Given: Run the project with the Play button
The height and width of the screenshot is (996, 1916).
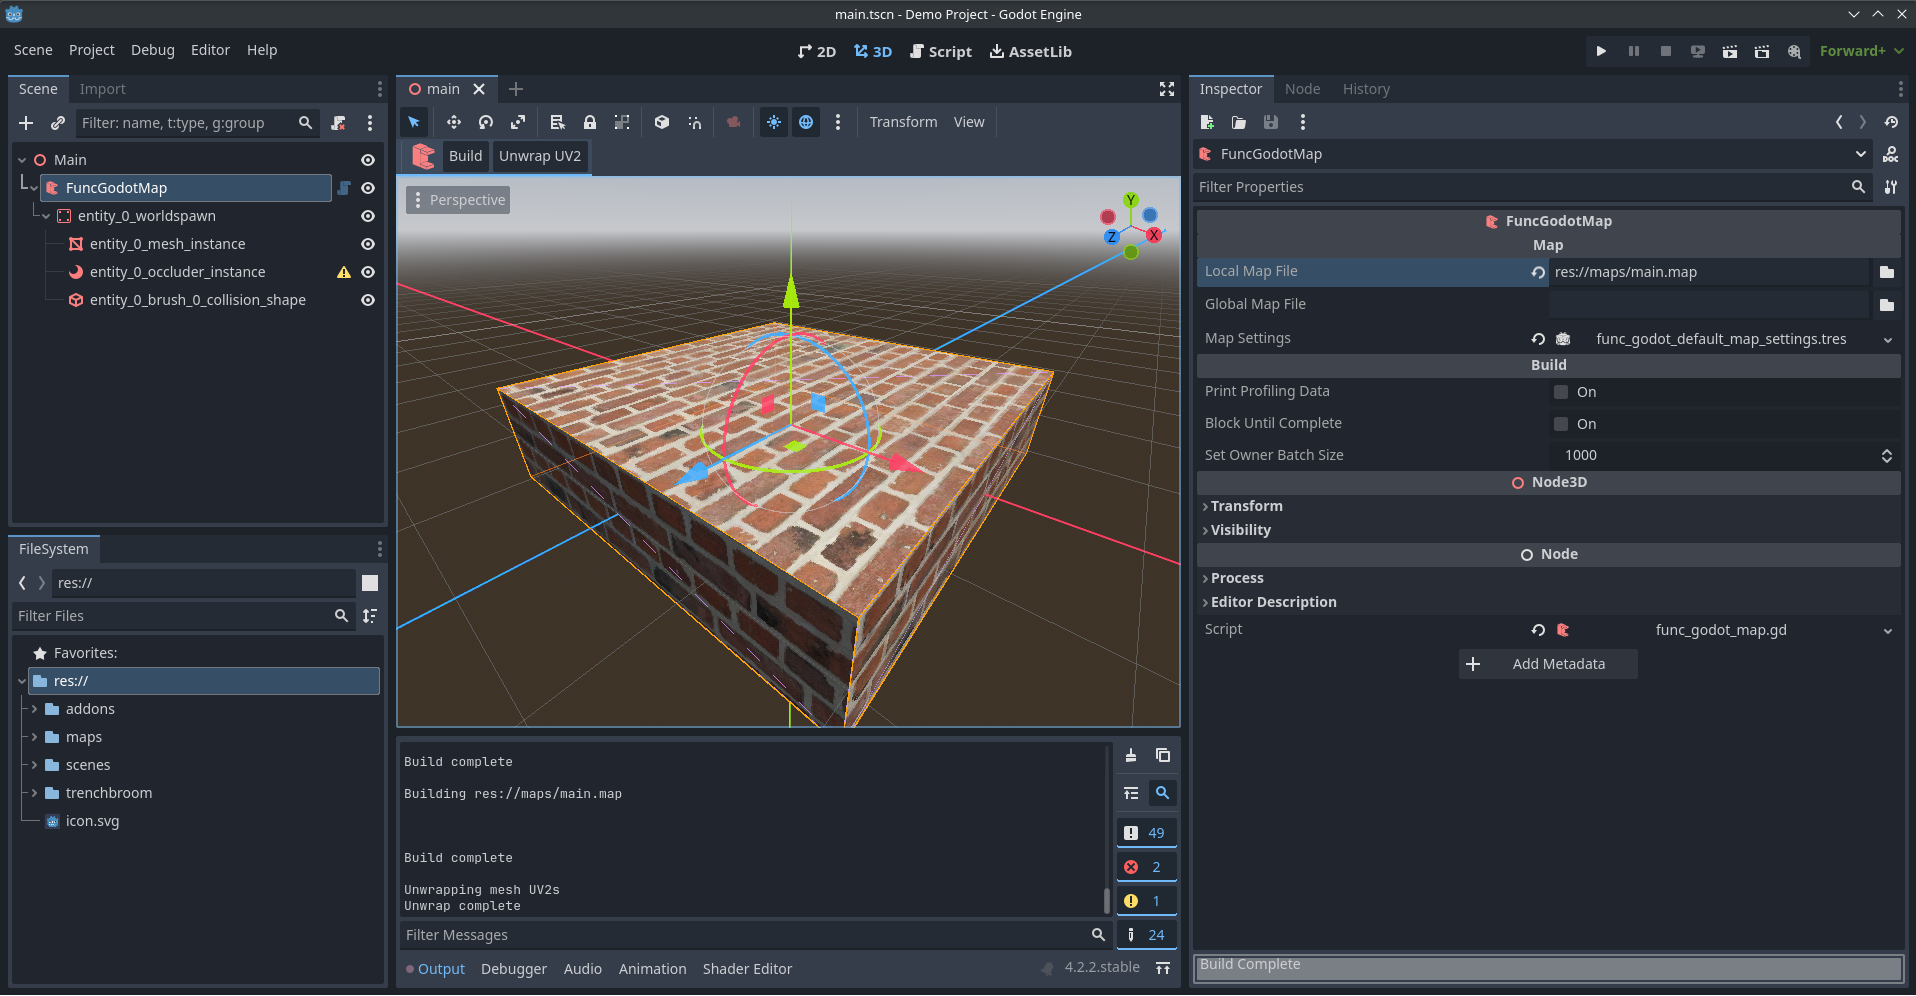Looking at the screenshot, I should point(1601,51).
